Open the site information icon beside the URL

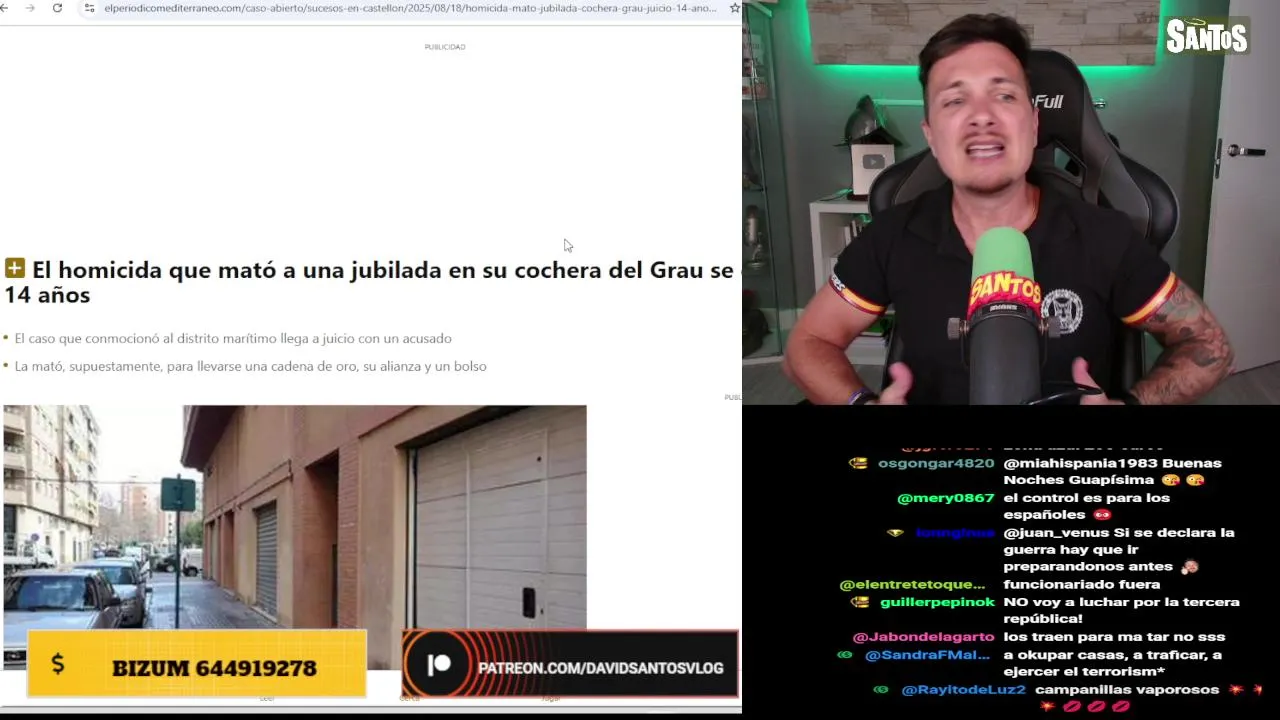(x=89, y=8)
